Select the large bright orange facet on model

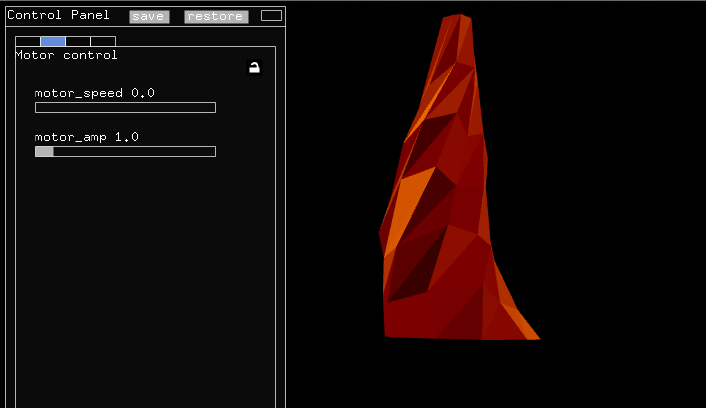(410, 205)
